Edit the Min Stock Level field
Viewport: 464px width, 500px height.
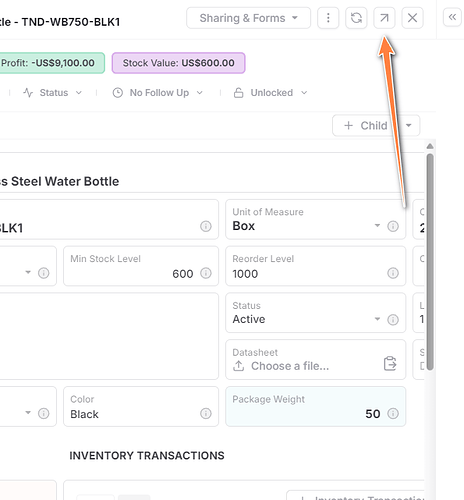[x=141, y=266]
